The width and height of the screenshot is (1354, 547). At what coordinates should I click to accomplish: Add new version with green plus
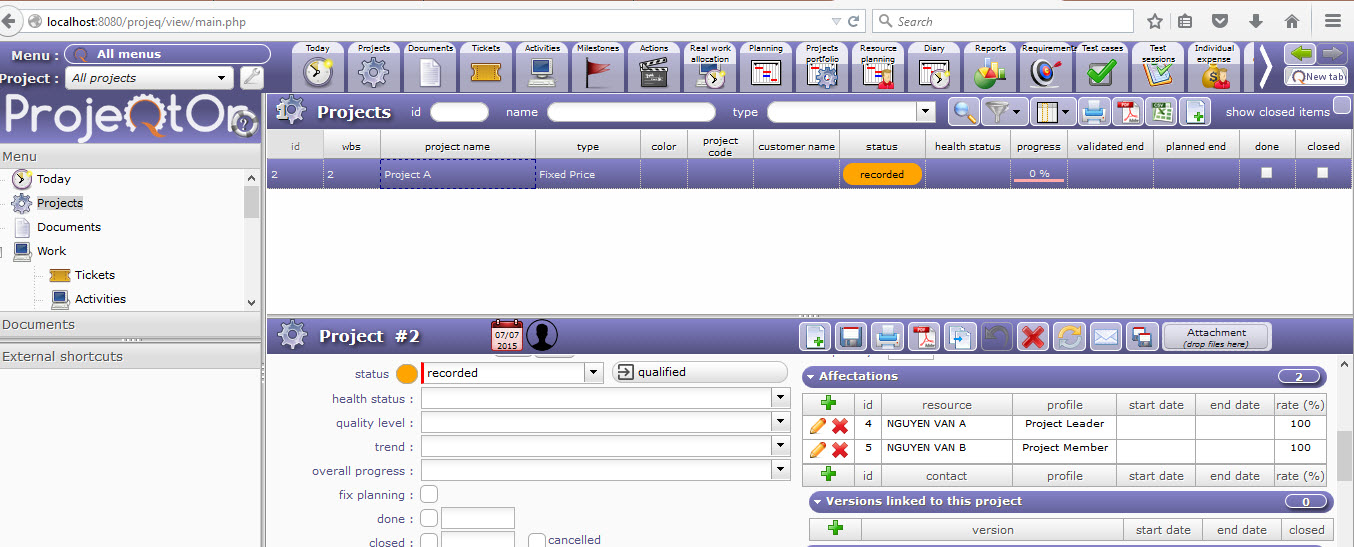tap(835, 529)
